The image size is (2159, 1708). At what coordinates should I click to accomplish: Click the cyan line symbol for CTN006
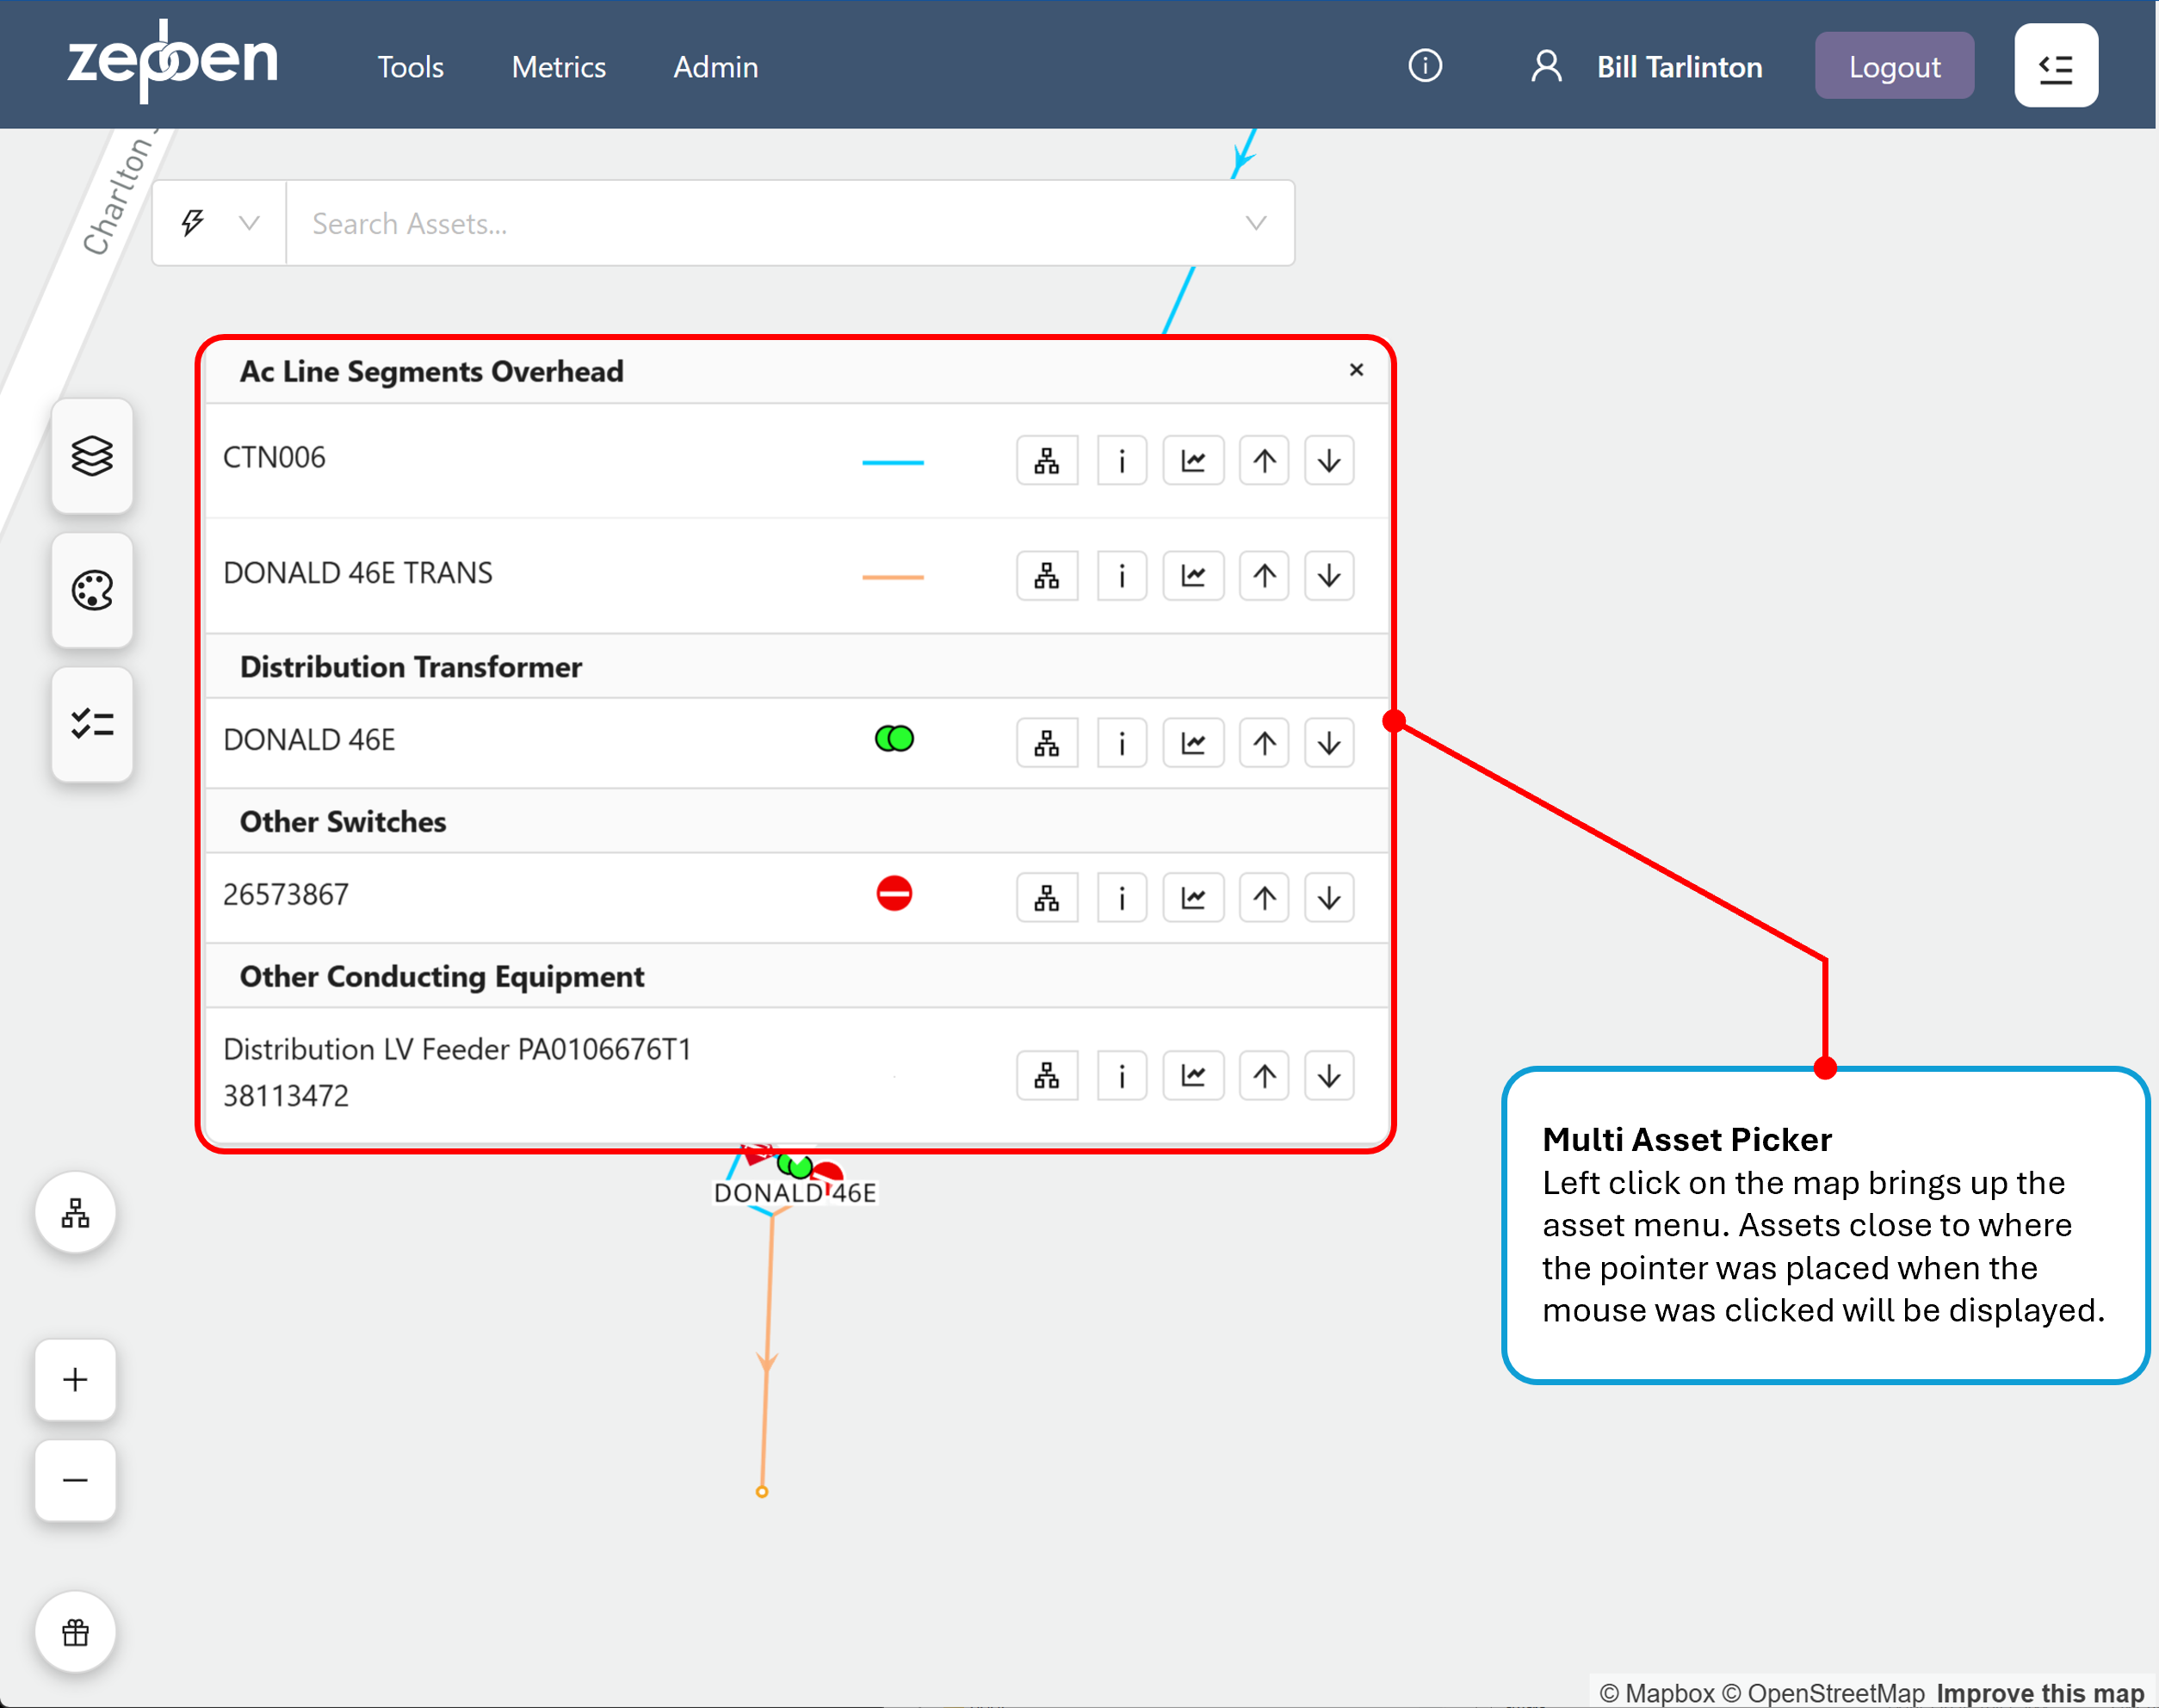tap(893, 463)
